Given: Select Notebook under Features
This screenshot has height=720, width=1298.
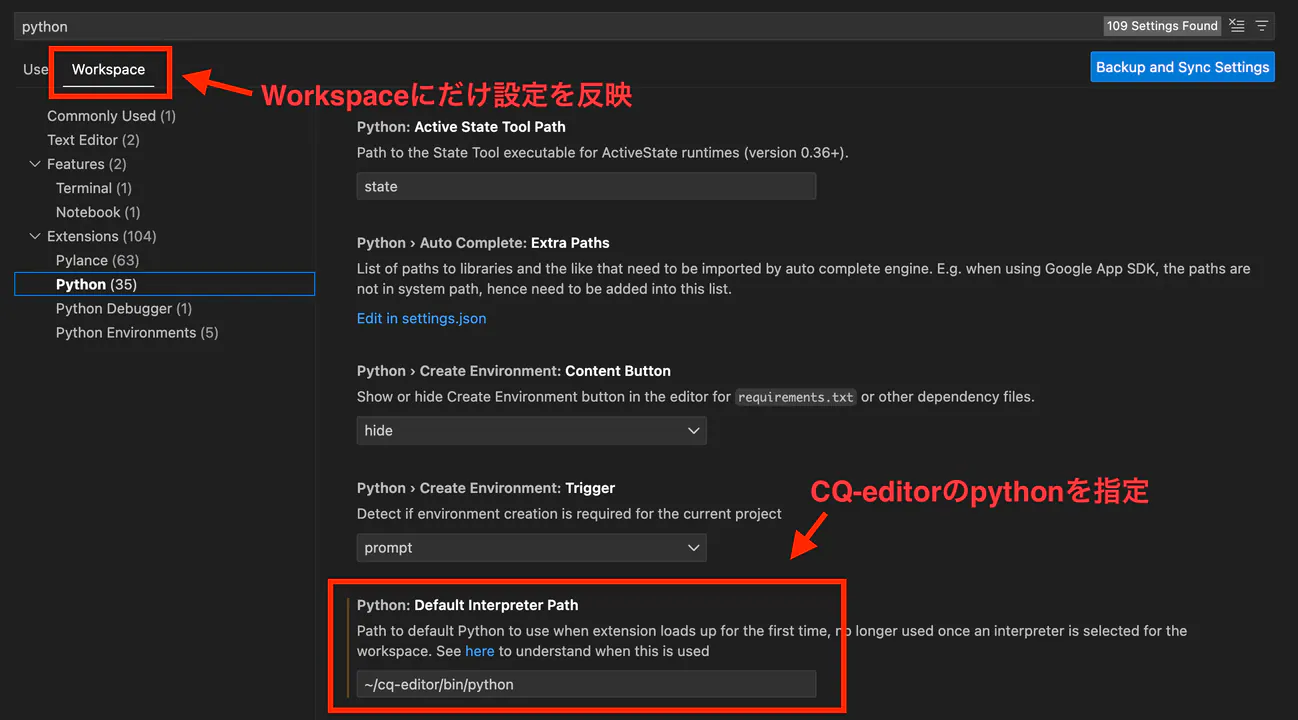Looking at the screenshot, I should click(98, 212).
